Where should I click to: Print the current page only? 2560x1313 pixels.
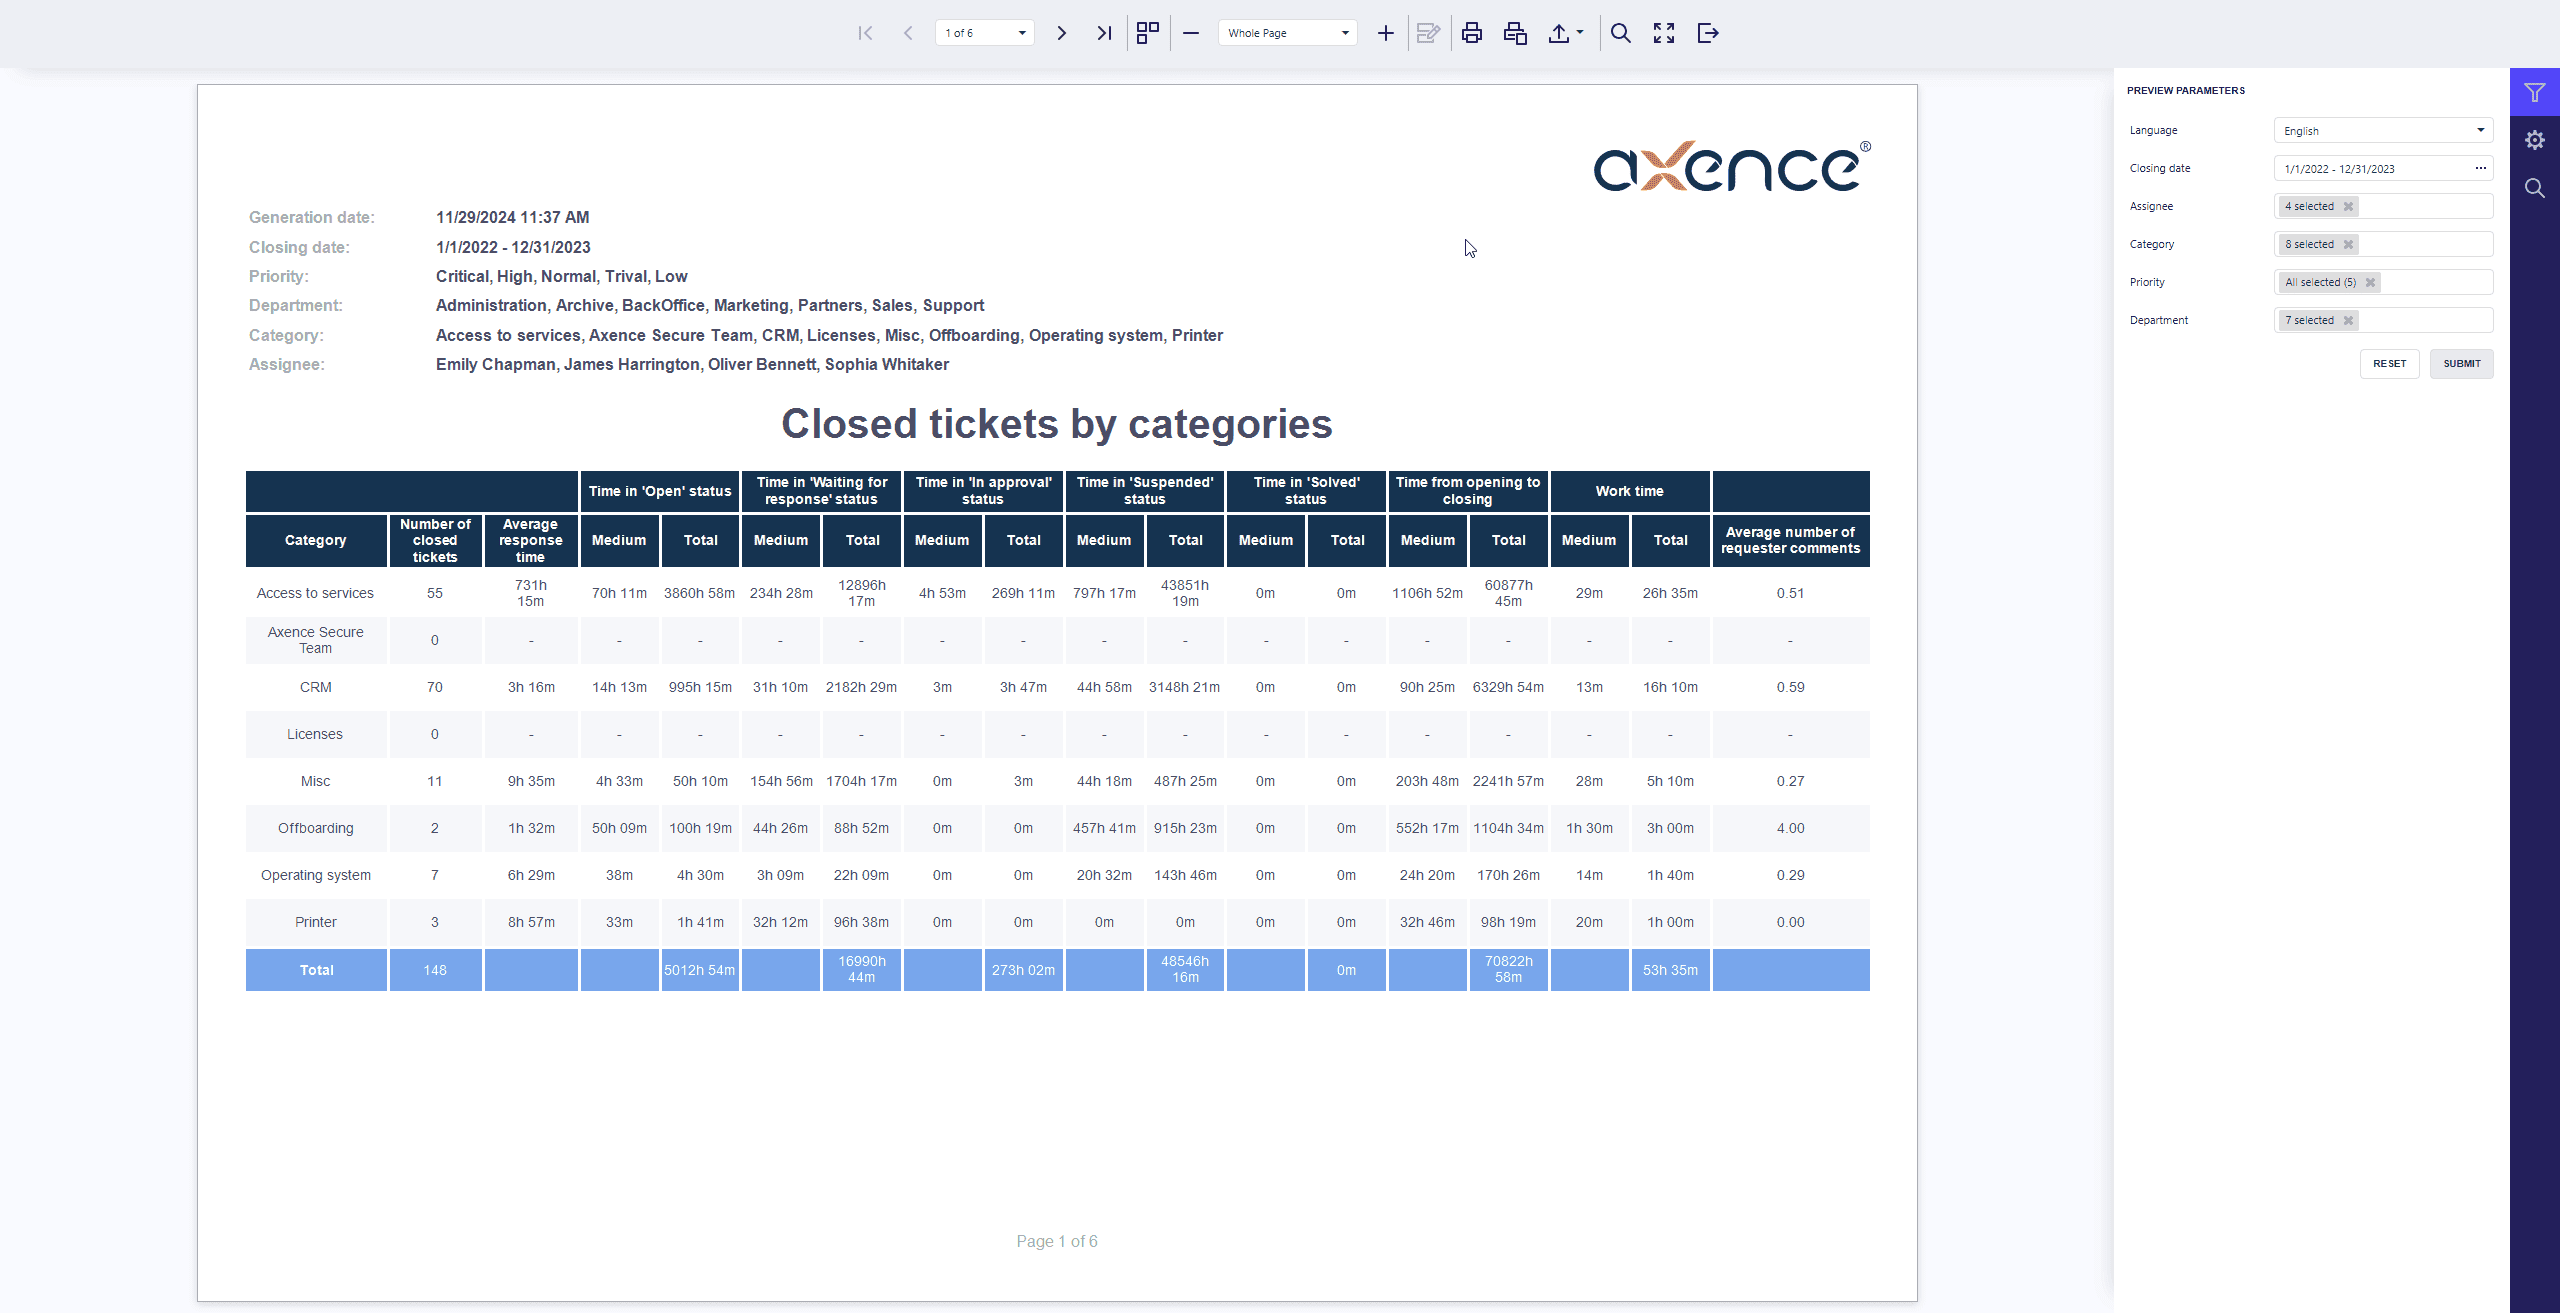click(x=1515, y=33)
